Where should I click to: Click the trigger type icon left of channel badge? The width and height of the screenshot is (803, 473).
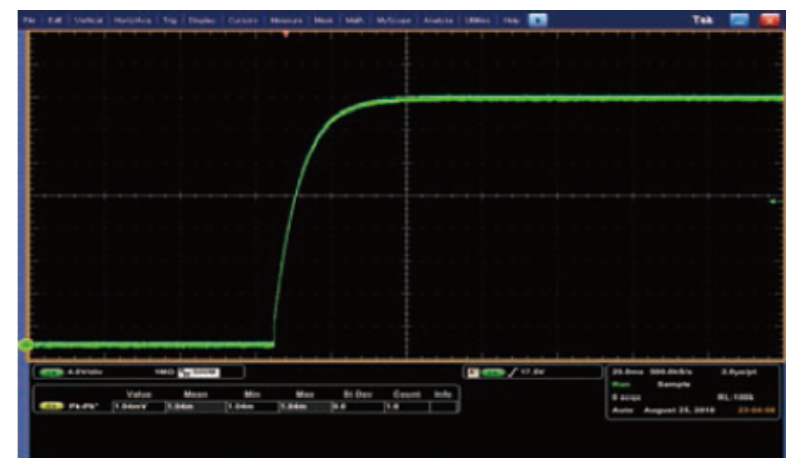pos(473,373)
